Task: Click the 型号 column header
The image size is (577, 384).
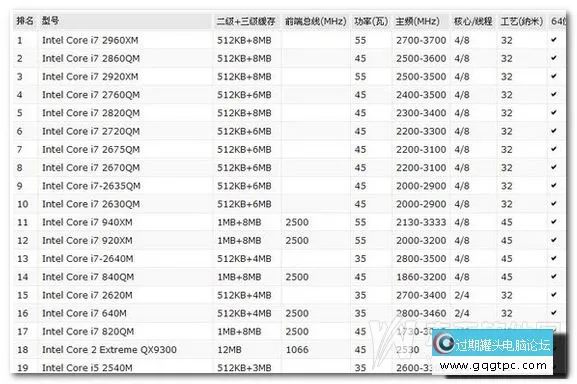Action: tap(50, 21)
